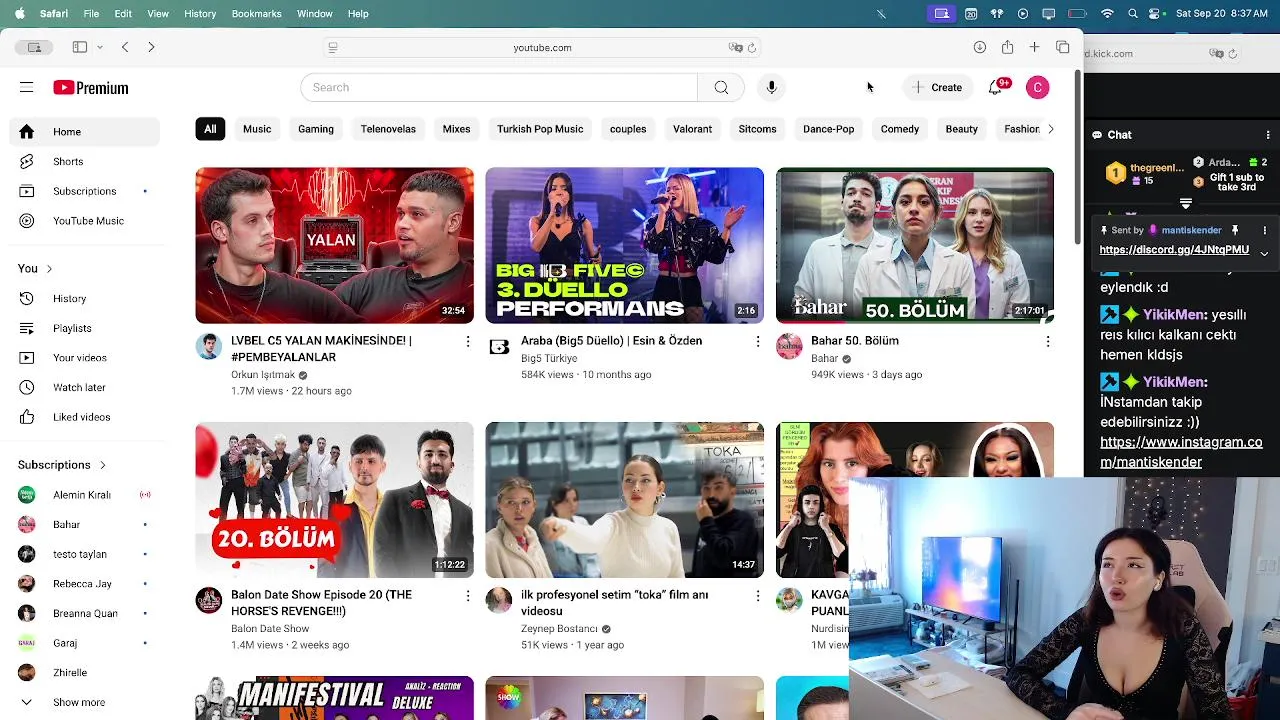Reload the youtube.com page
Image resolution: width=1280 pixels, height=720 pixels.
(752, 48)
